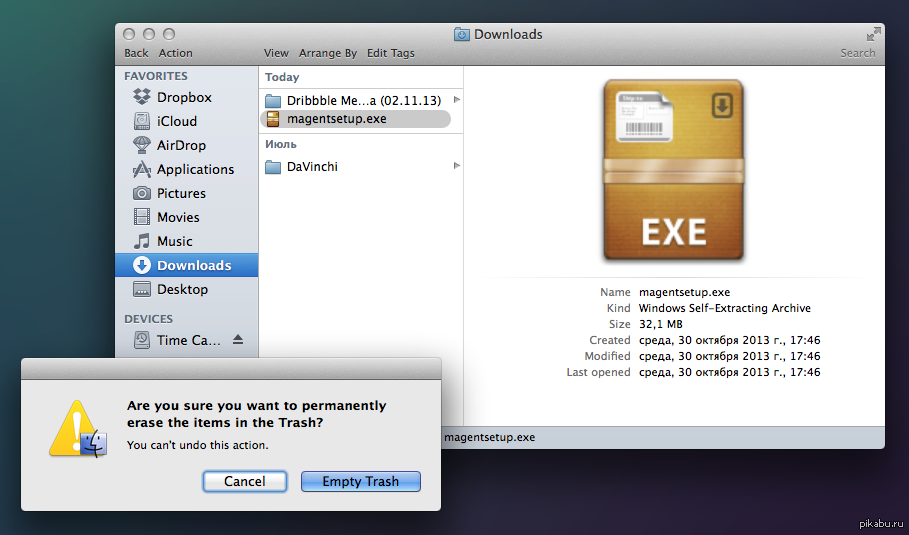
Task: Click Edit Tags in the toolbar
Action: point(391,53)
